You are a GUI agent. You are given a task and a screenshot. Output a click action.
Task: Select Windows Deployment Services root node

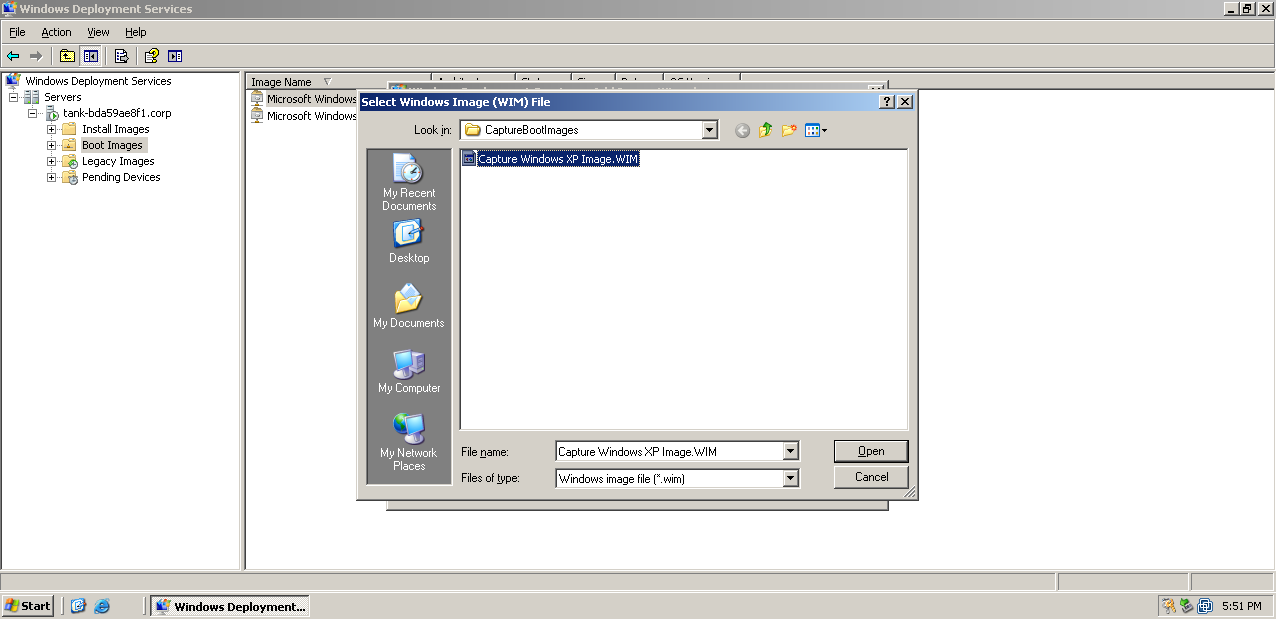point(98,81)
